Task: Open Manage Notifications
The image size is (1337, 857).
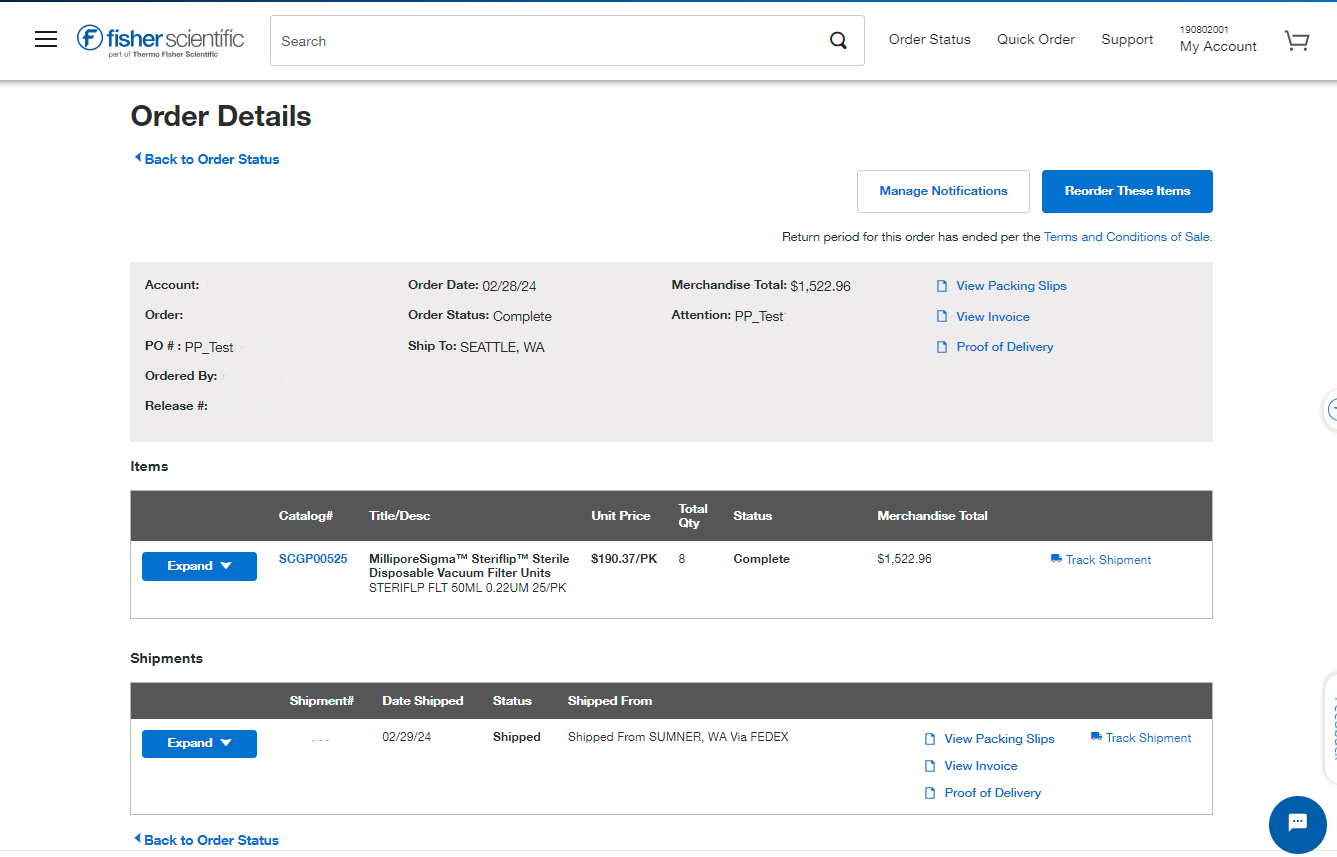Action: [943, 191]
